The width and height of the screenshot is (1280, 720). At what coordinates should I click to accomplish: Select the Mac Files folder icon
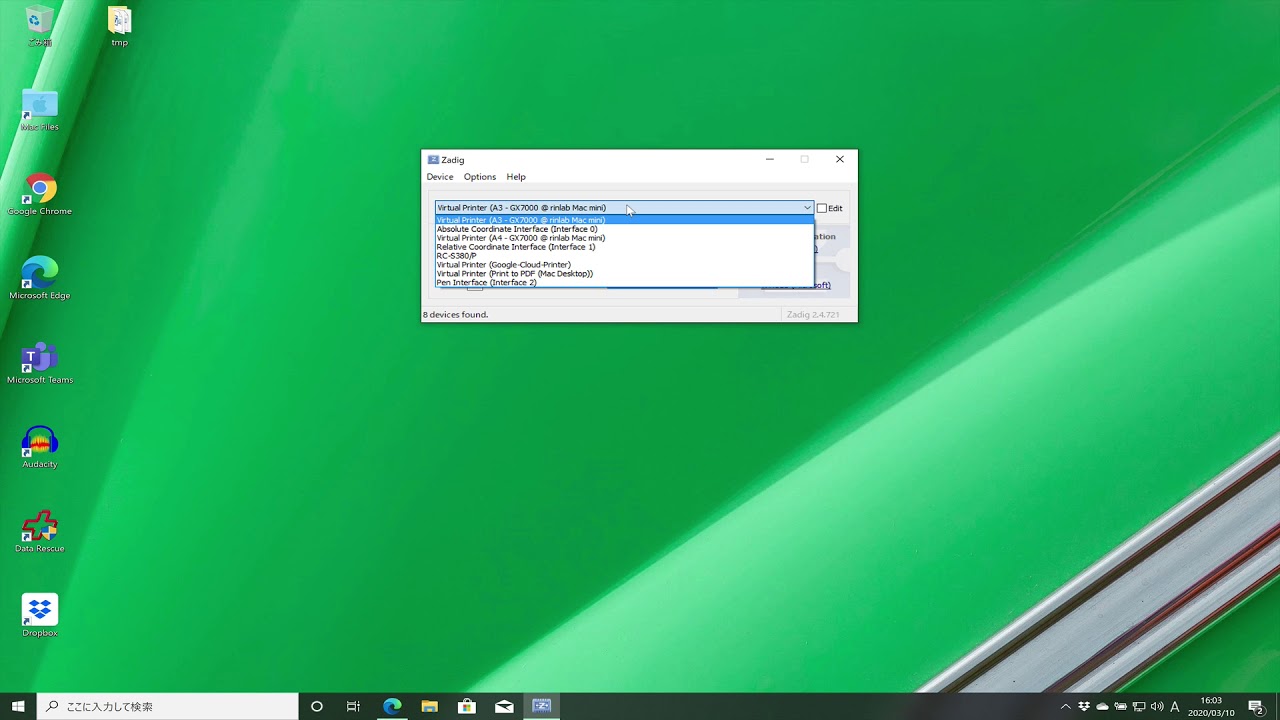pos(40,110)
